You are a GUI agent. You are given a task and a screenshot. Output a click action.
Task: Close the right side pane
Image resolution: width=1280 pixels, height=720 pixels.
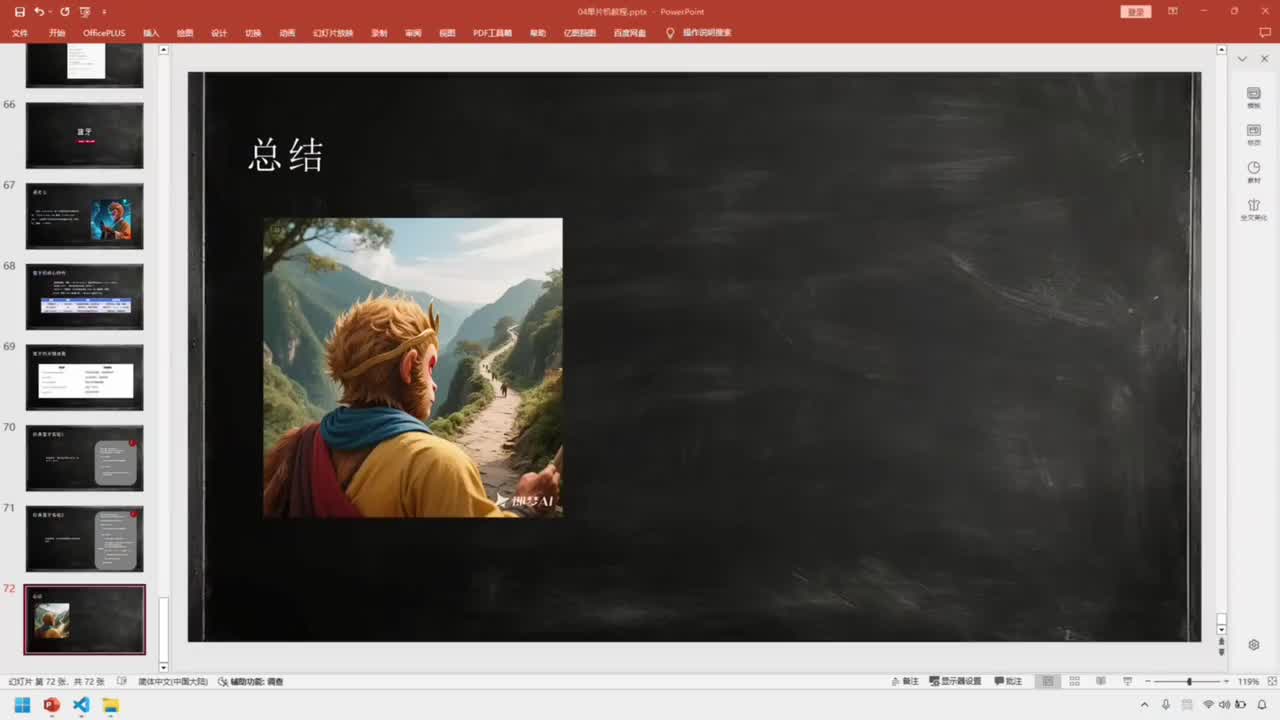1265,59
